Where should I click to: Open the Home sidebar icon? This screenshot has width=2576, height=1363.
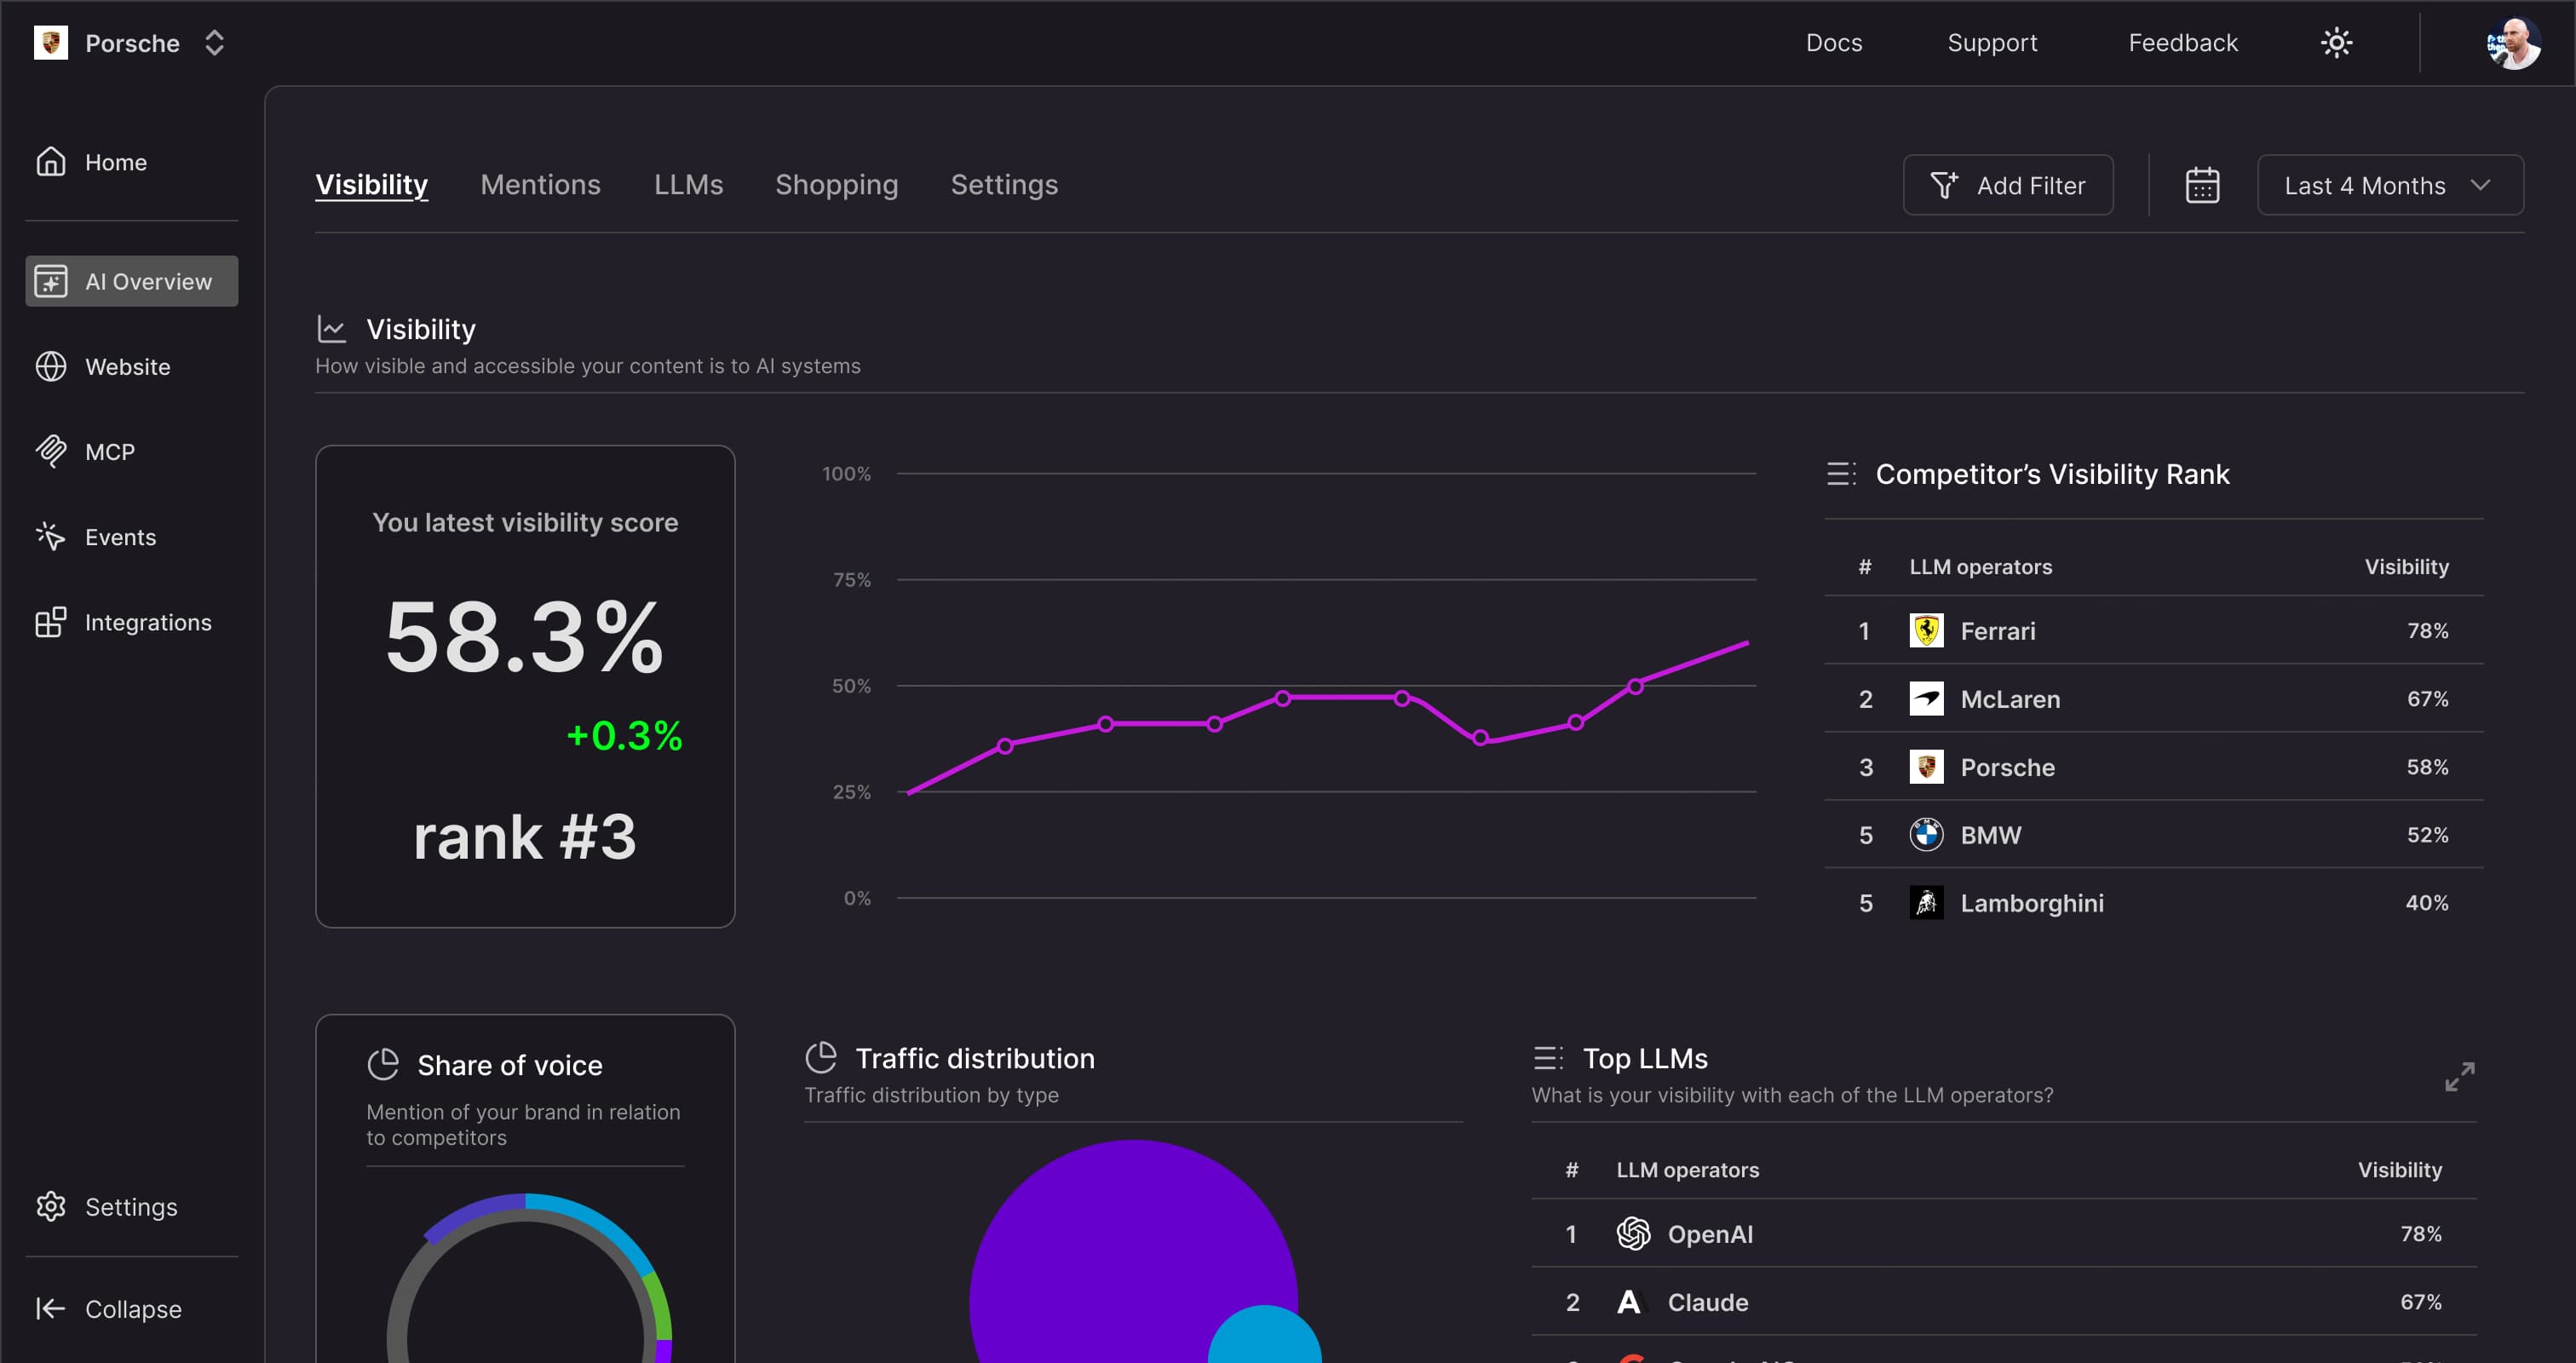50,162
